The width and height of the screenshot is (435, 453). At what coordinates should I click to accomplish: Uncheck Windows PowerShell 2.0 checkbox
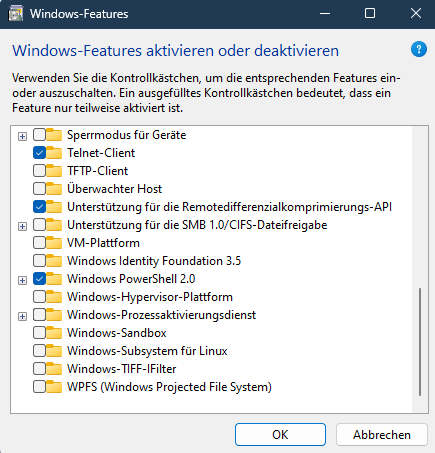[x=39, y=279]
